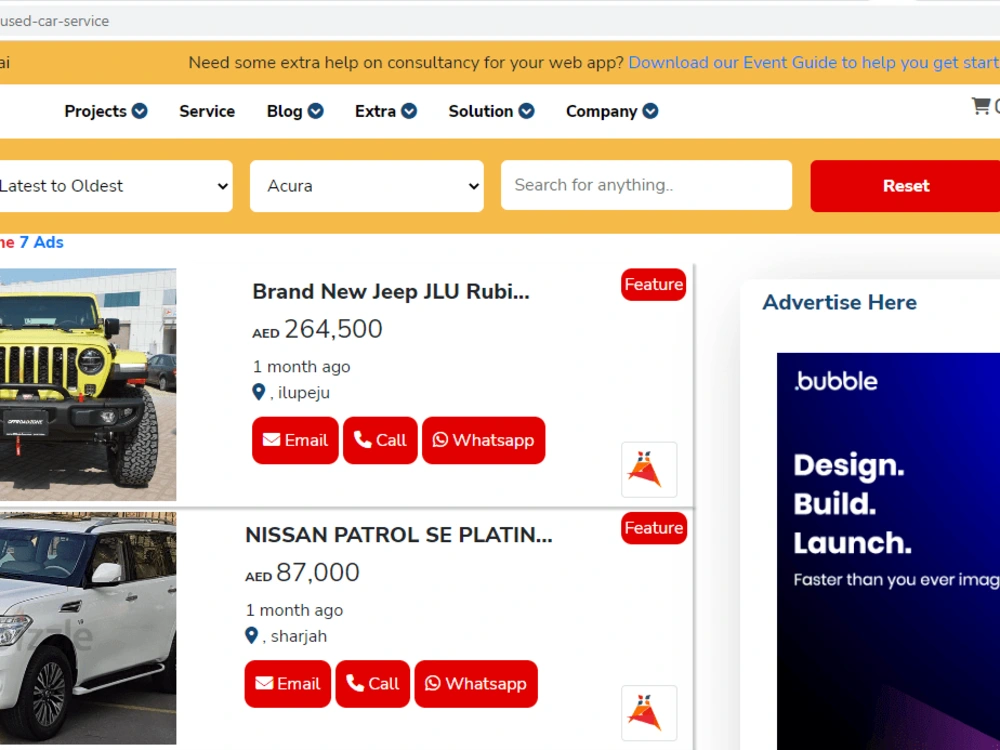Contact Jeep seller via Whatsapp

(483, 440)
